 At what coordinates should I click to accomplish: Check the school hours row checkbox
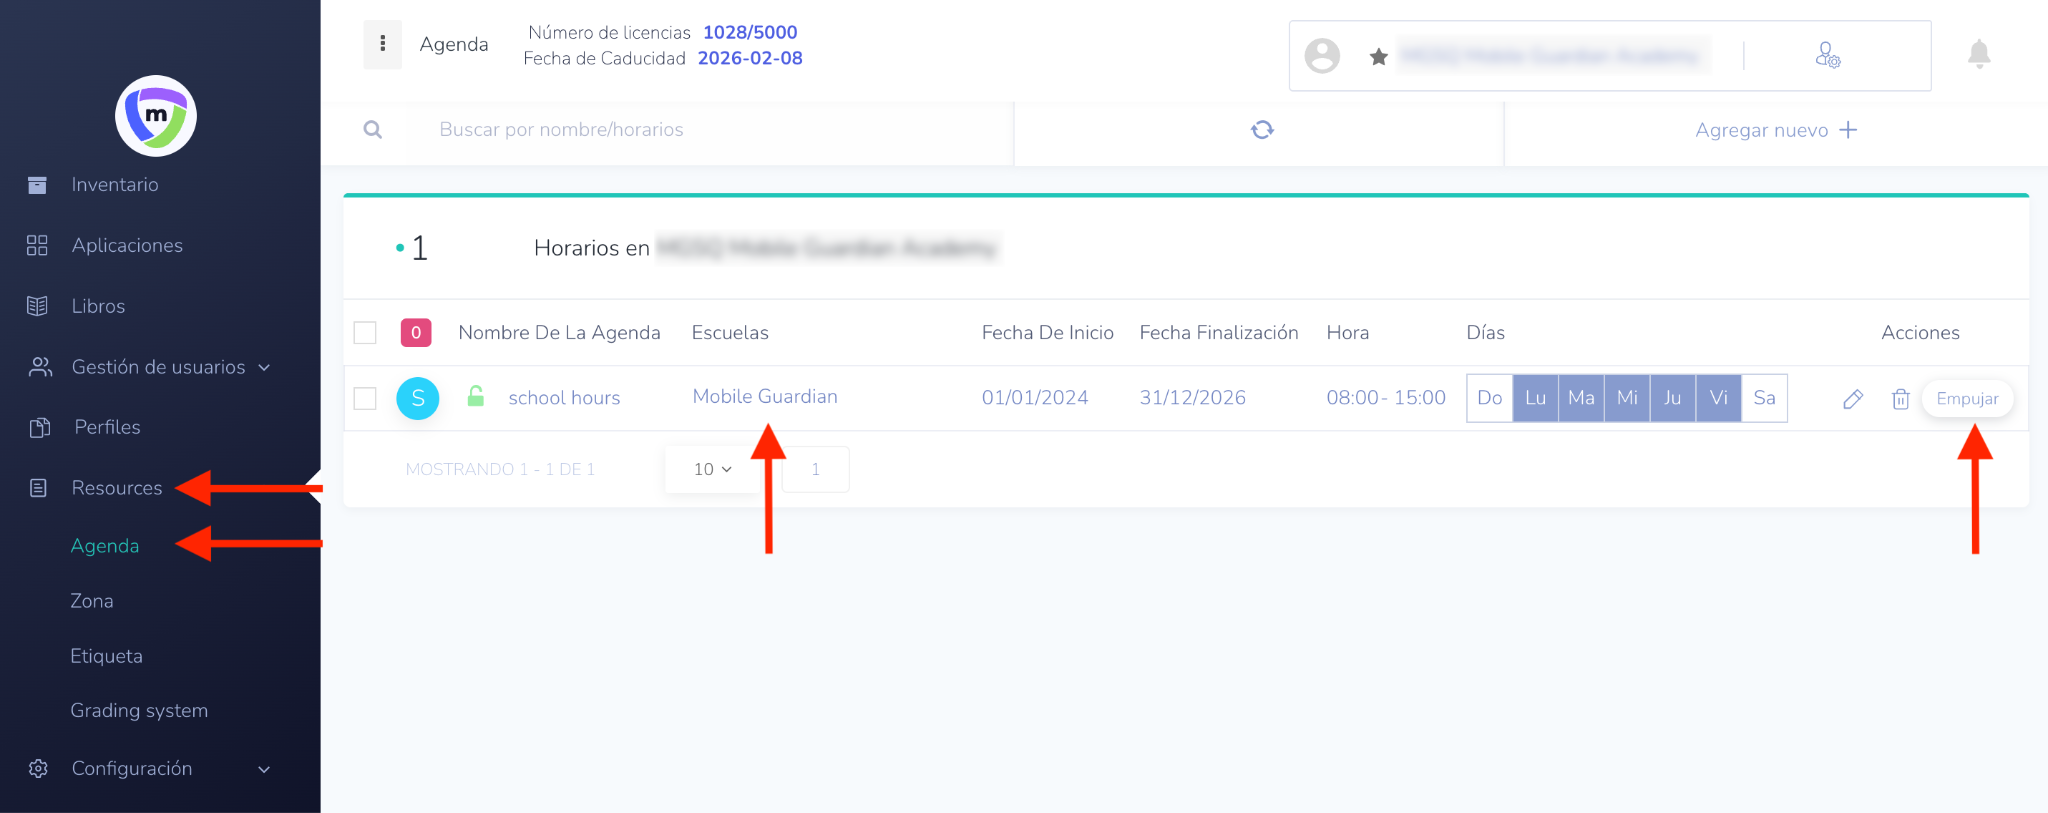point(365,398)
